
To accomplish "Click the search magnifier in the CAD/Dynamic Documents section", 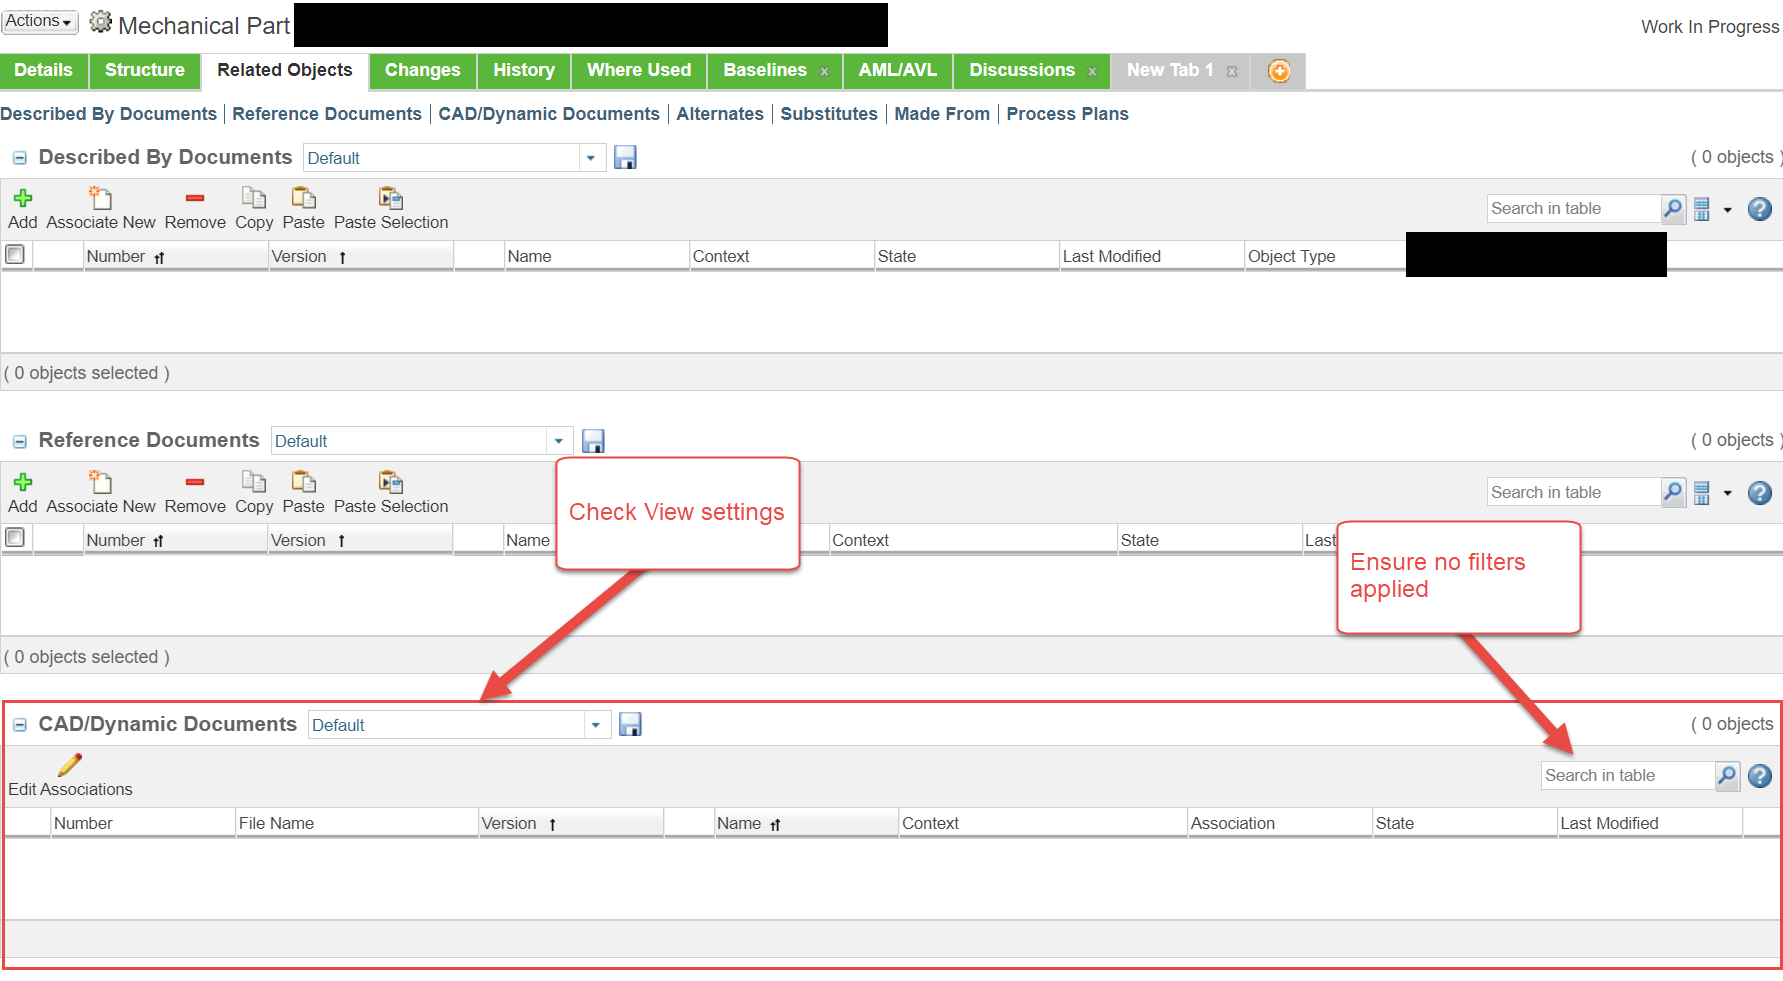I will click(1726, 775).
